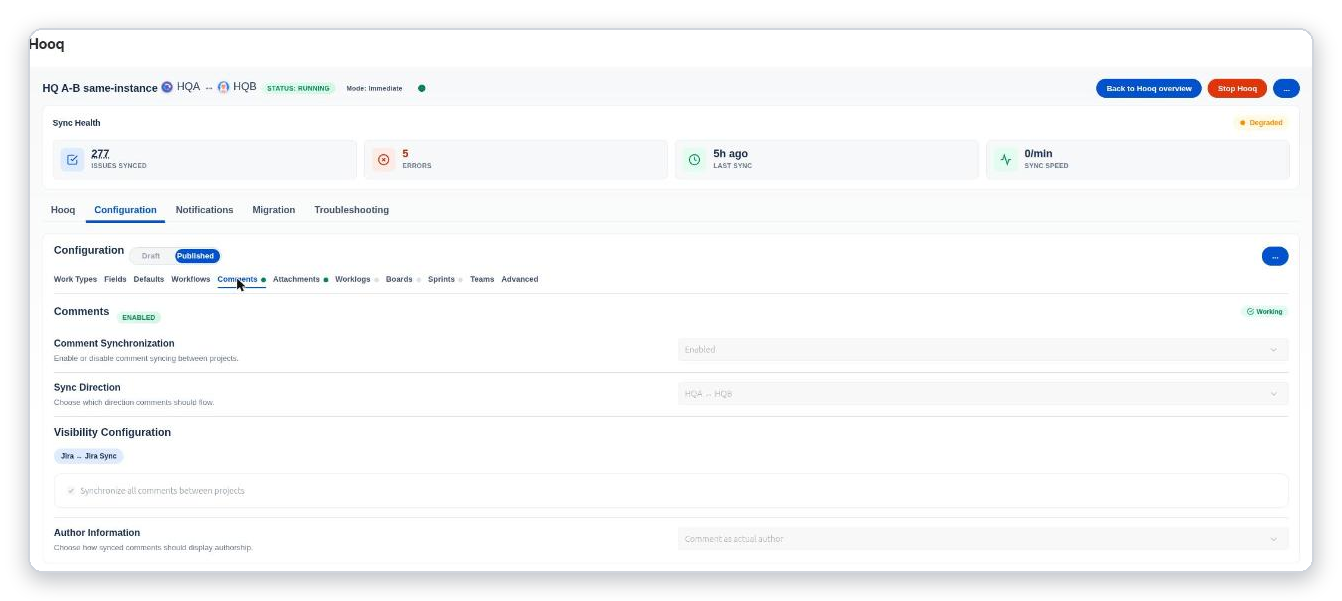Click the 5 errors count
The width and height of the screenshot is (1342, 601).
tap(405, 154)
